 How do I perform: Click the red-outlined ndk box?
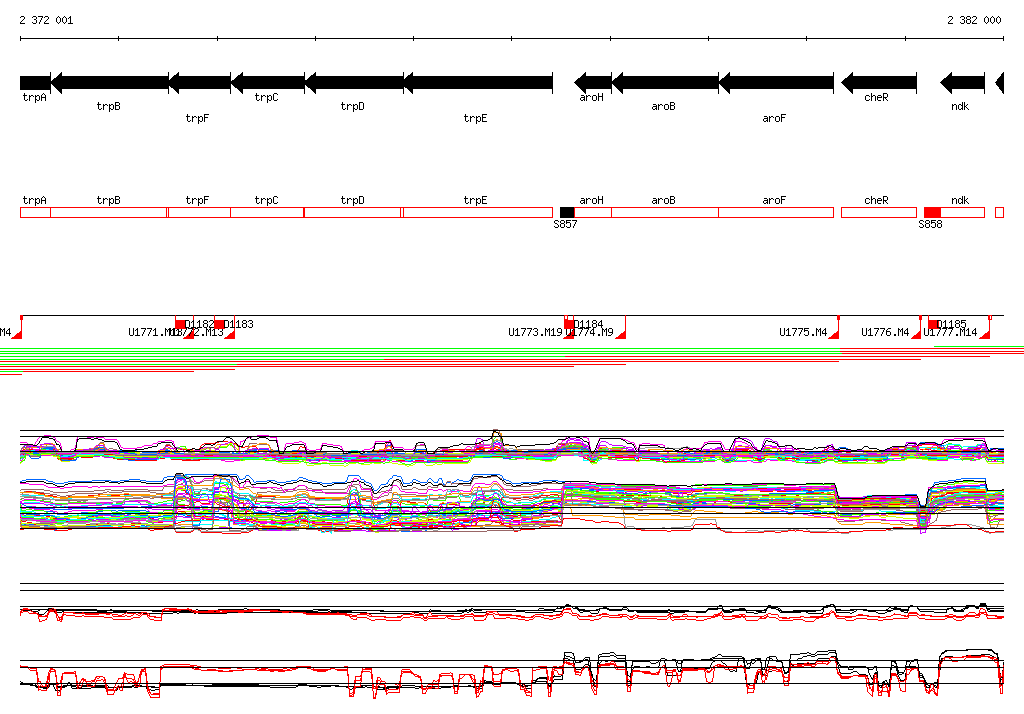pyautogui.click(x=963, y=212)
